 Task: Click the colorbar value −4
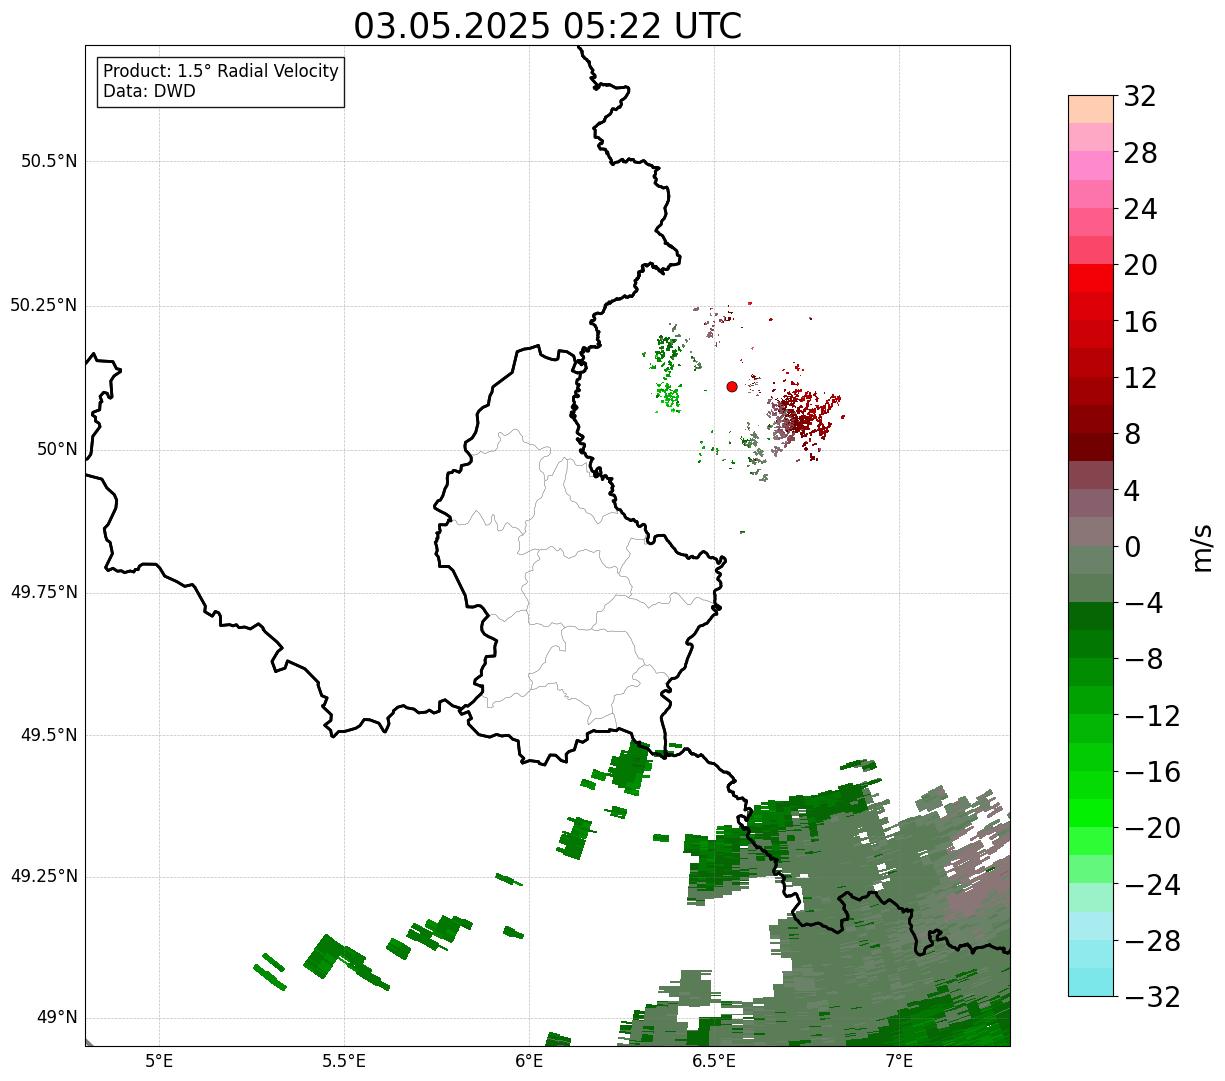tap(1142, 603)
